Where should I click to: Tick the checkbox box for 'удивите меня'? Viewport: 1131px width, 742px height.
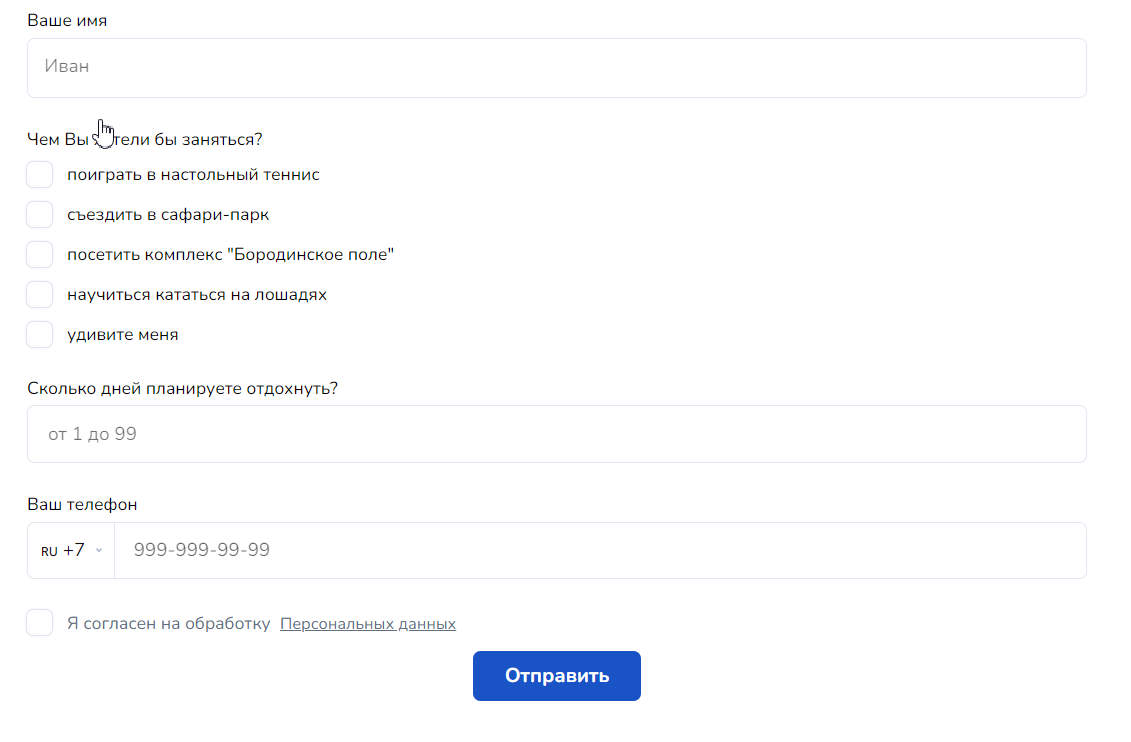[40, 335]
